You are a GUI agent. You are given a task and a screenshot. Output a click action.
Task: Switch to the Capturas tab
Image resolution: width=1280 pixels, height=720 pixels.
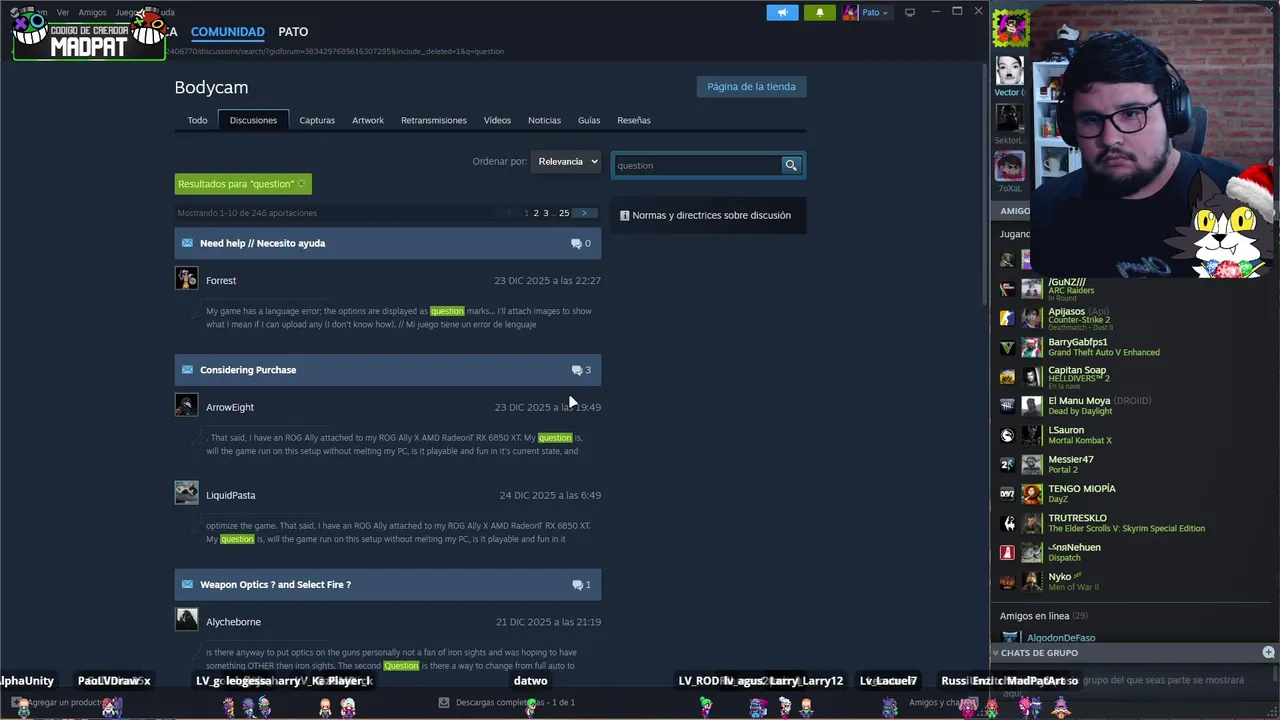(x=317, y=120)
